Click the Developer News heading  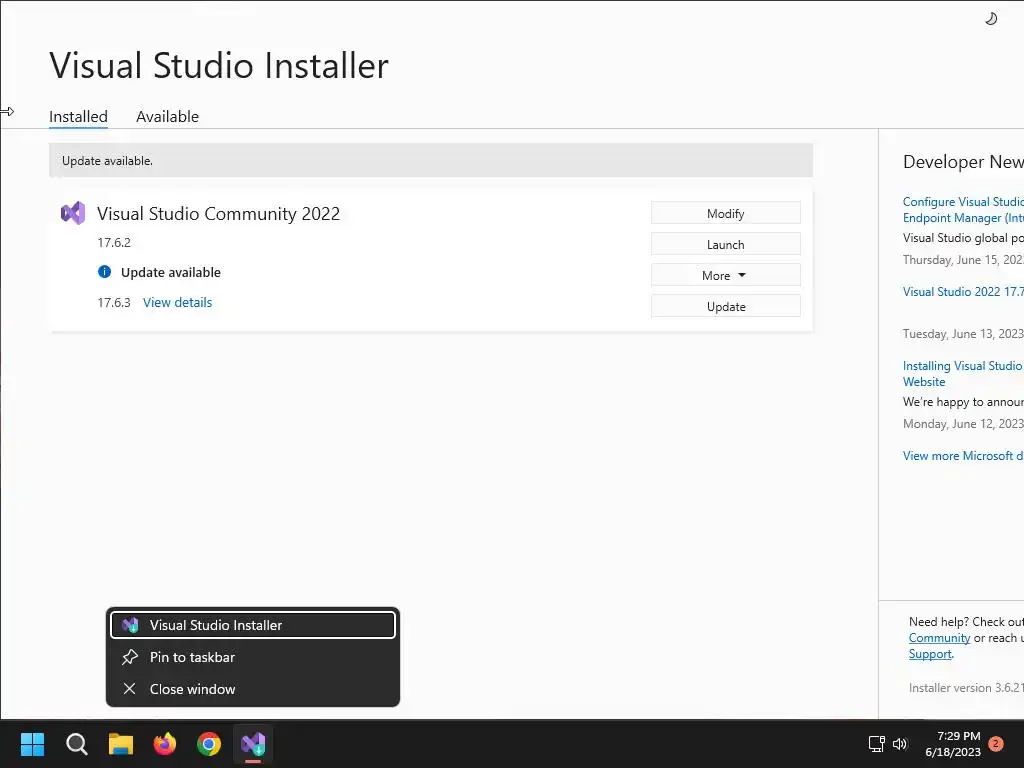(x=963, y=162)
